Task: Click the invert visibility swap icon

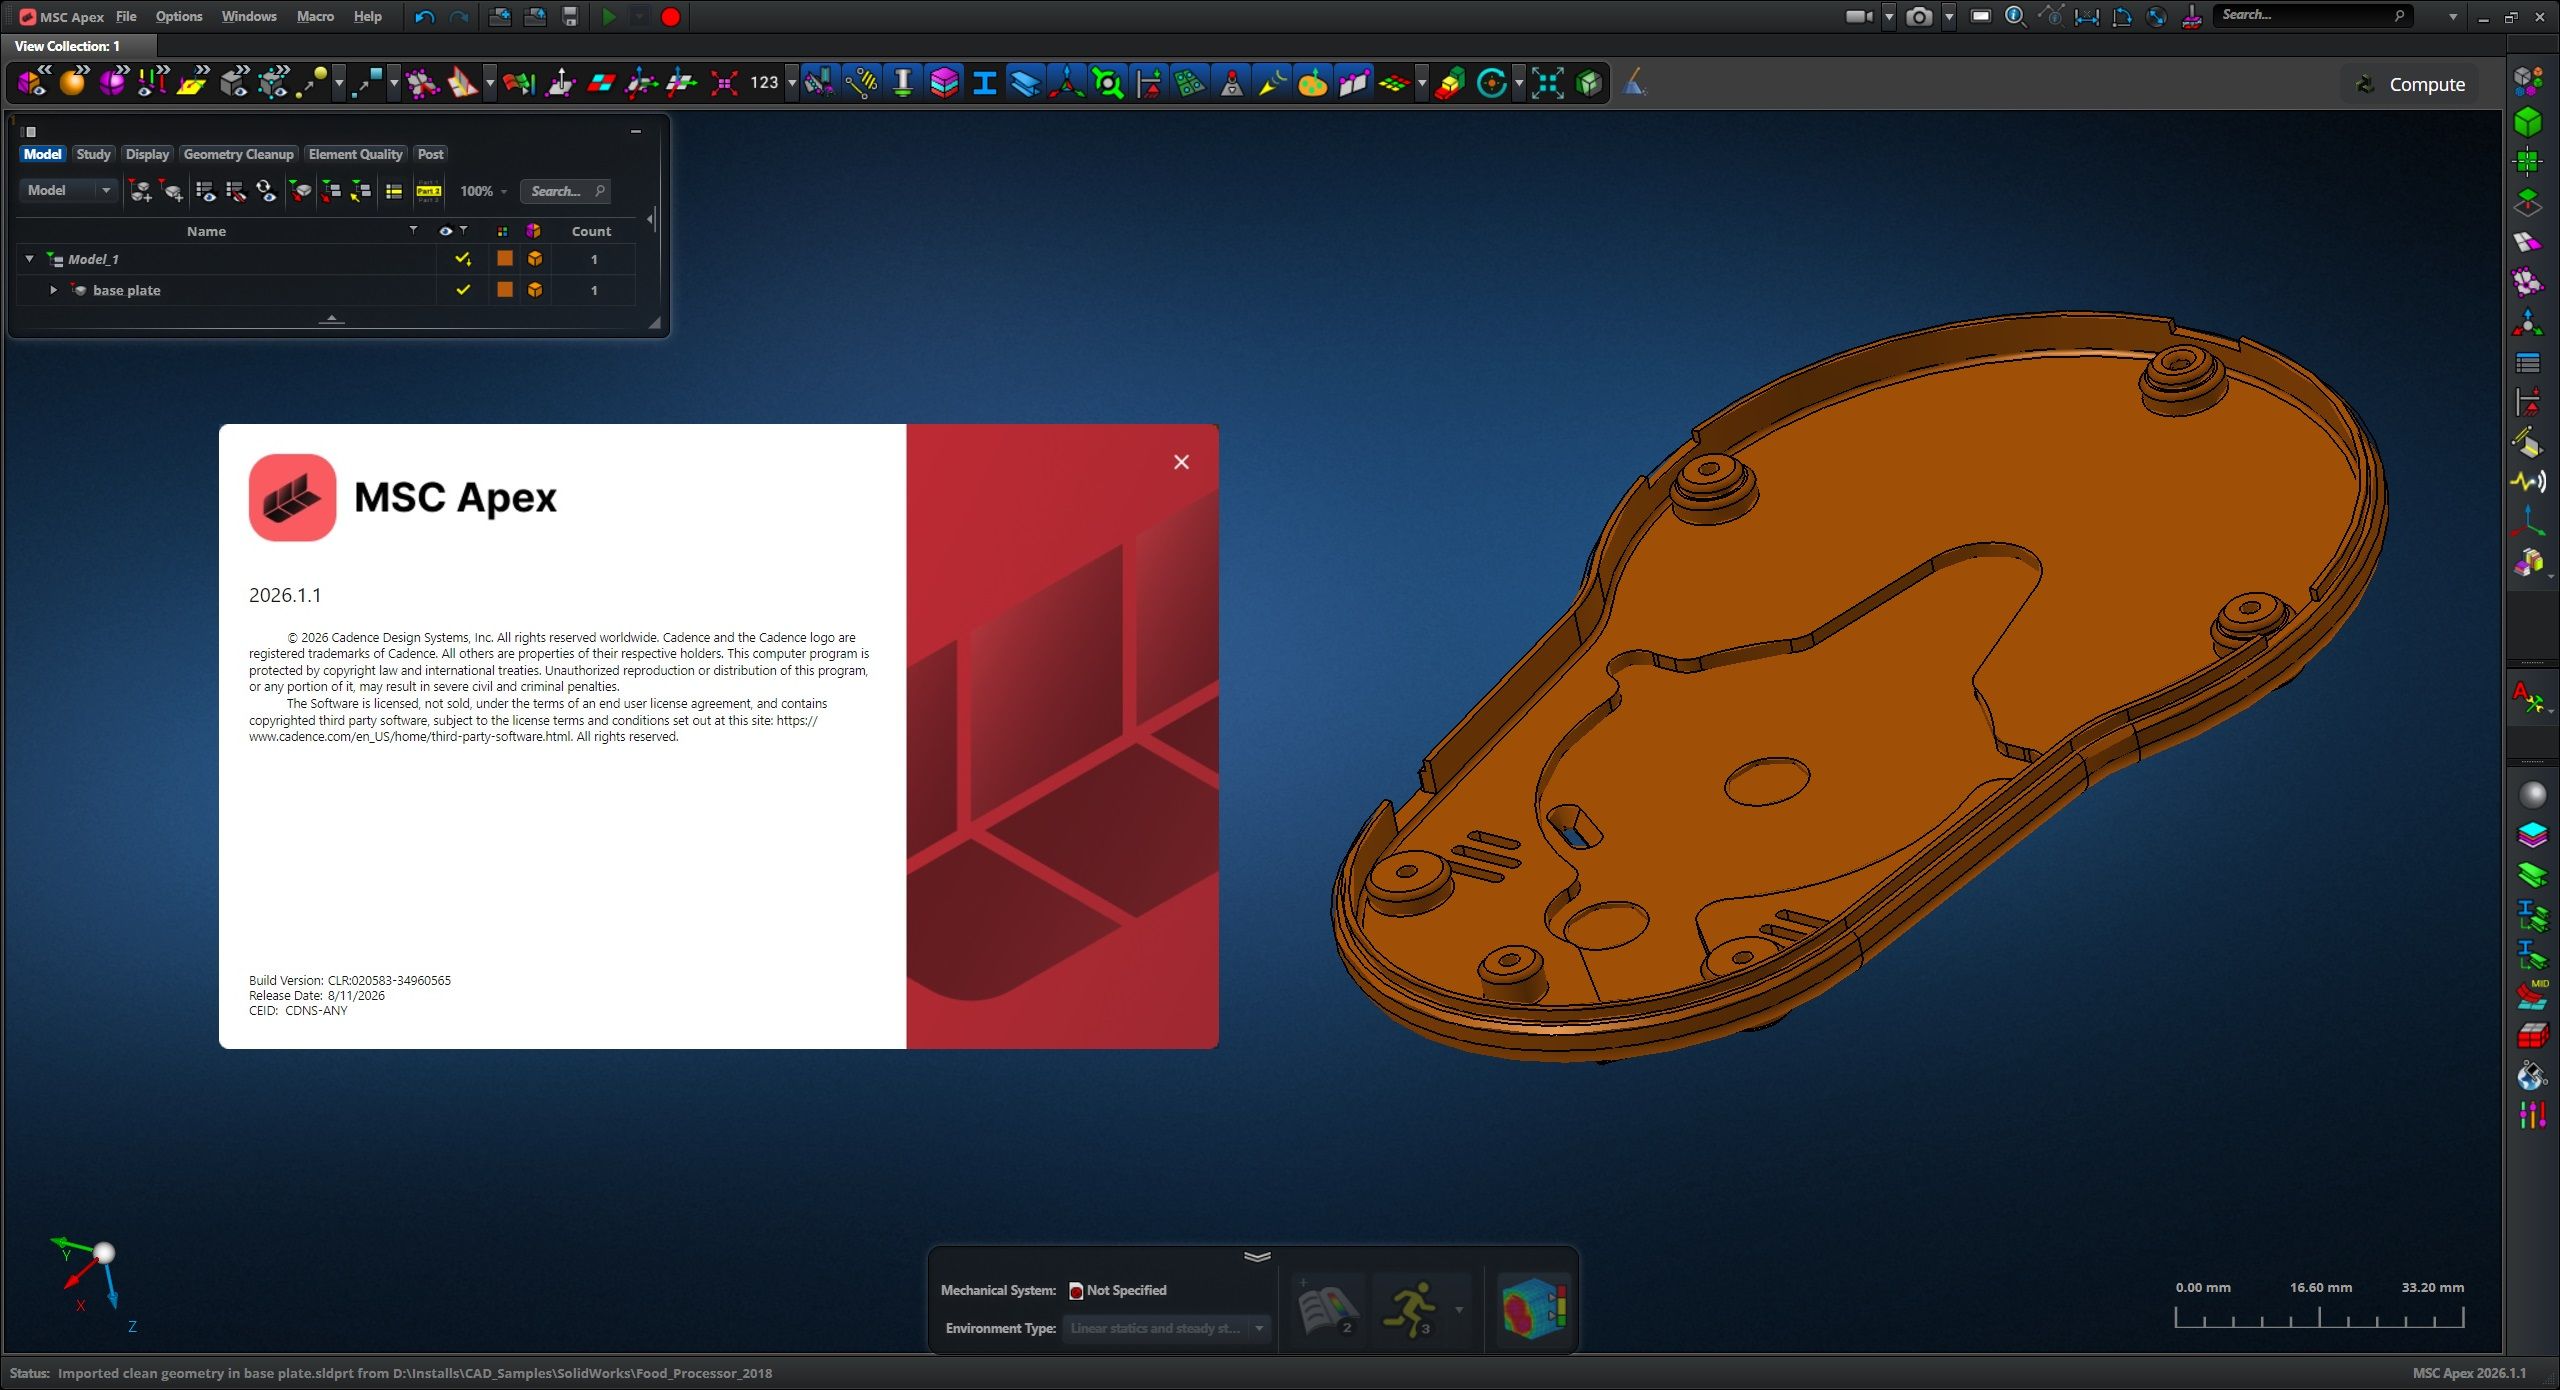Action: tap(266, 191)
